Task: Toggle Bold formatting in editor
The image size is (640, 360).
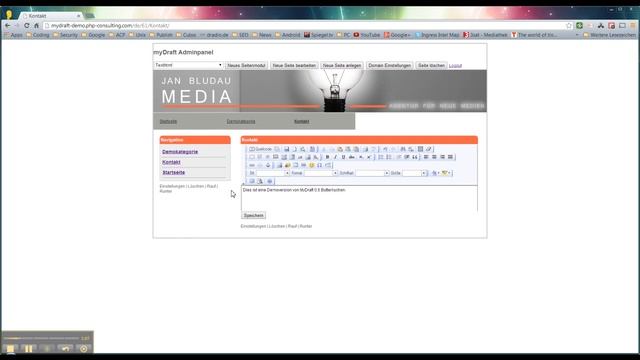Action: pyautogui.click(x=327, y=157)
